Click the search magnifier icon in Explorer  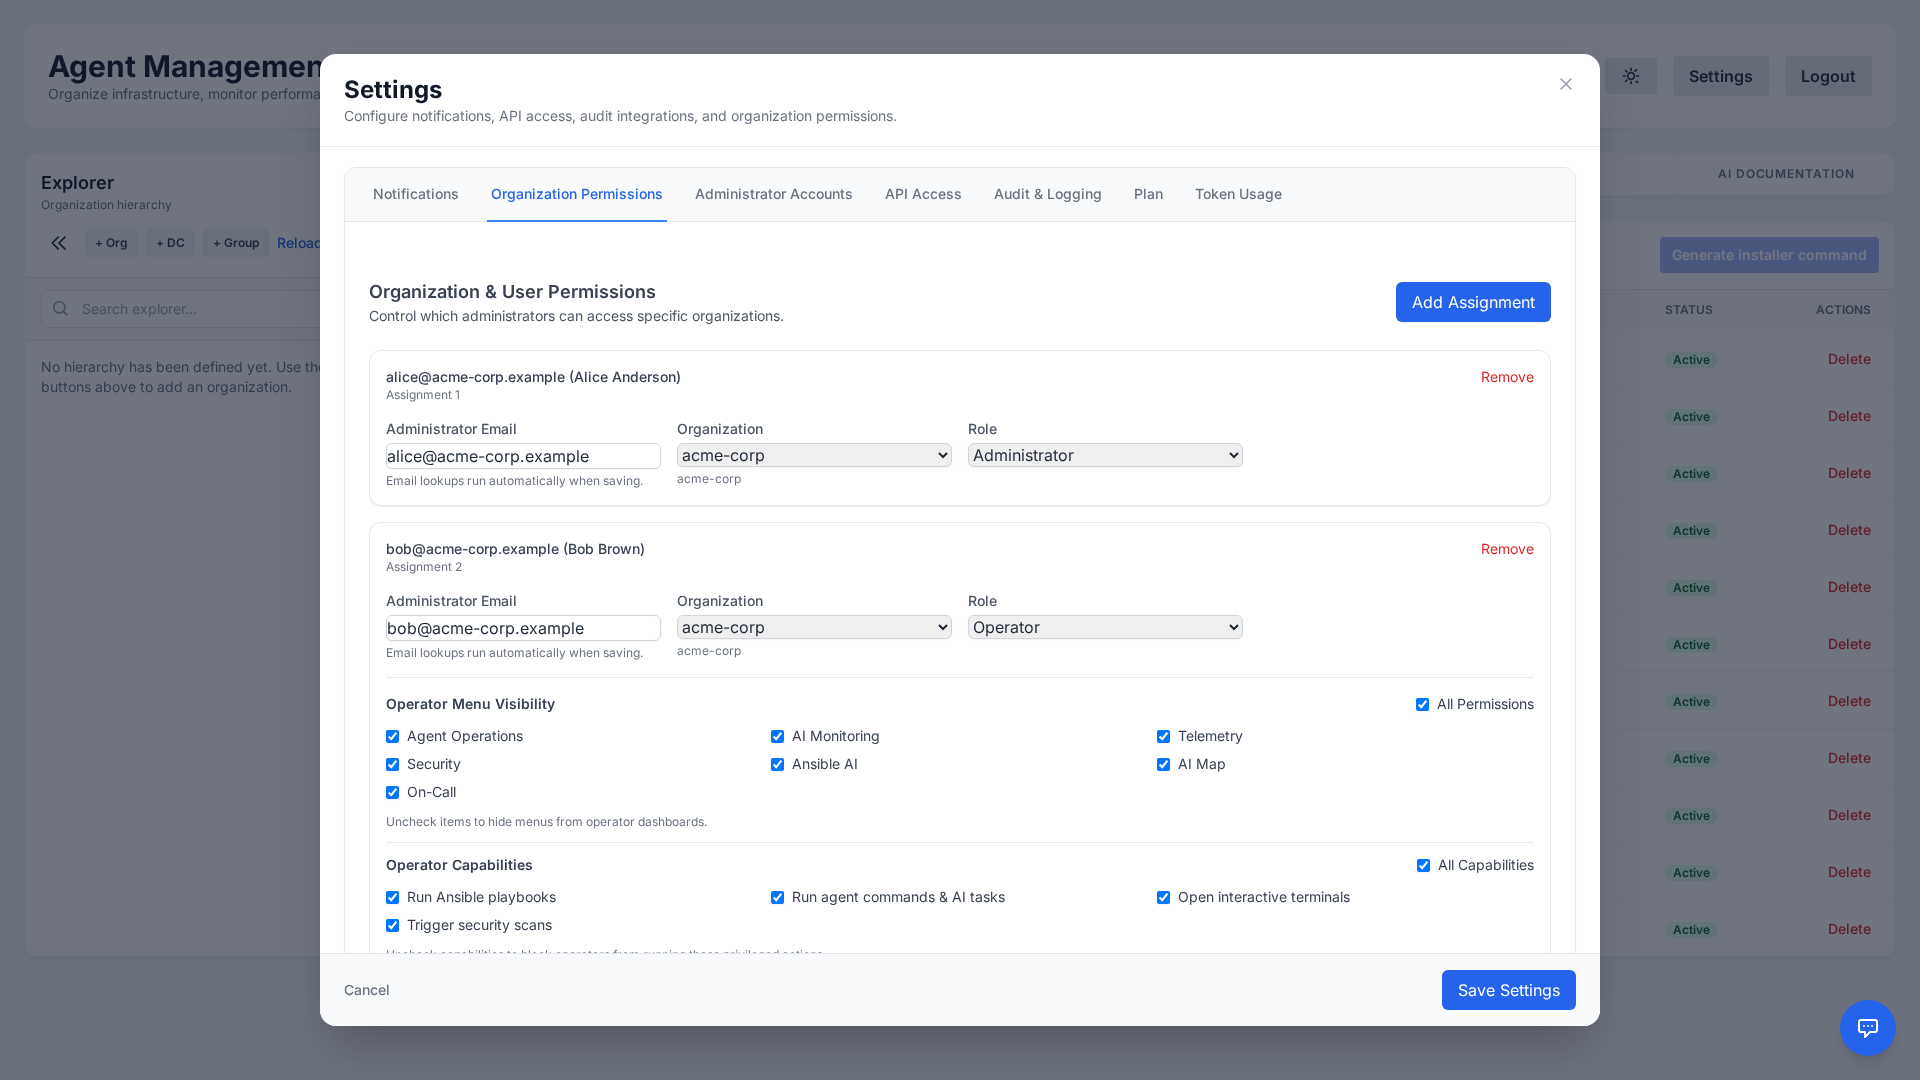pos(60,308)
